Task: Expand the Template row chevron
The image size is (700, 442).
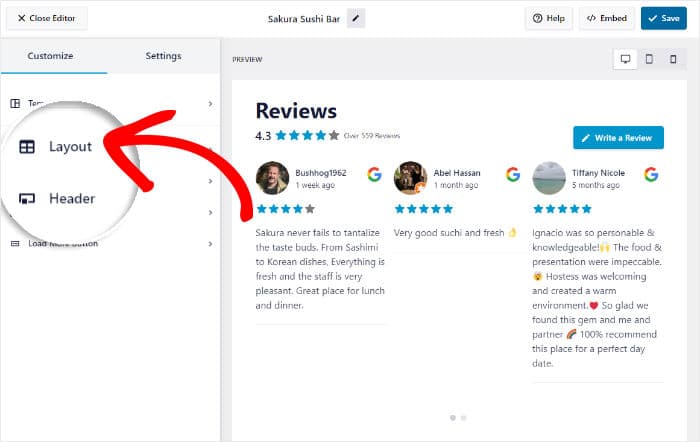Action: (210, 104)
